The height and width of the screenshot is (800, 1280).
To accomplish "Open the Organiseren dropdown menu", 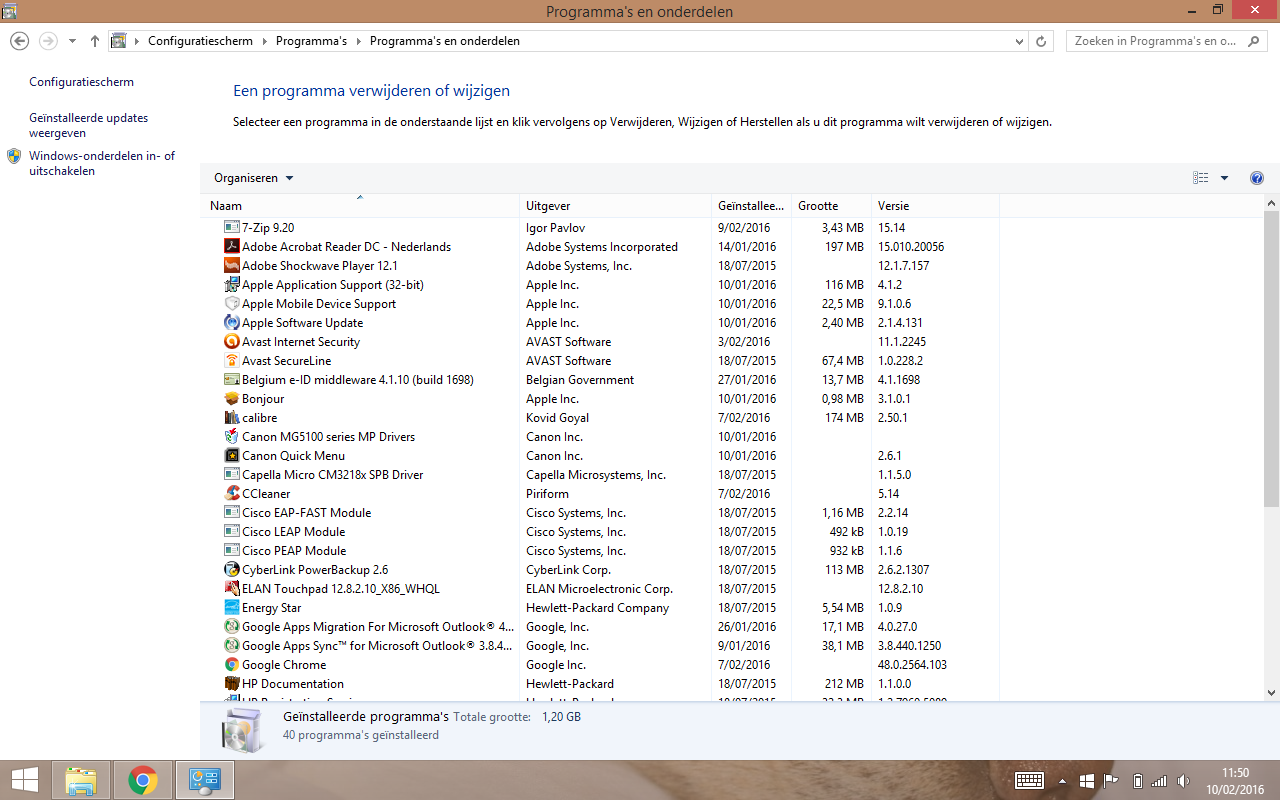I will 254,178.
